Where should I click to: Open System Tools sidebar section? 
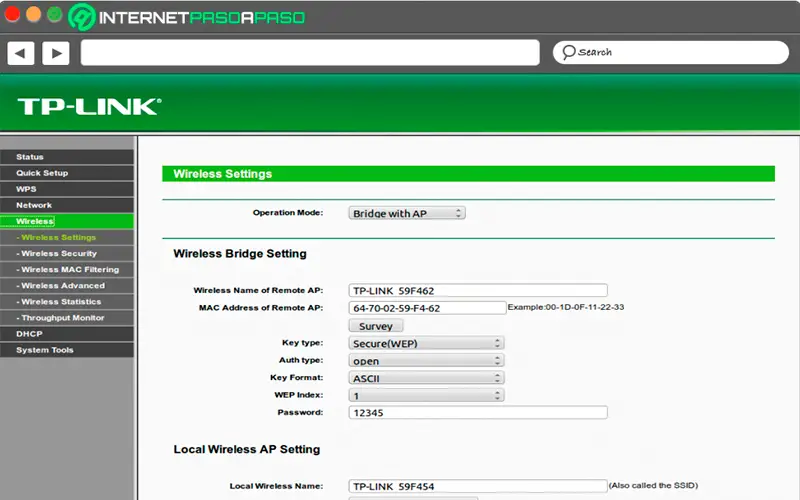click(67, 350)
